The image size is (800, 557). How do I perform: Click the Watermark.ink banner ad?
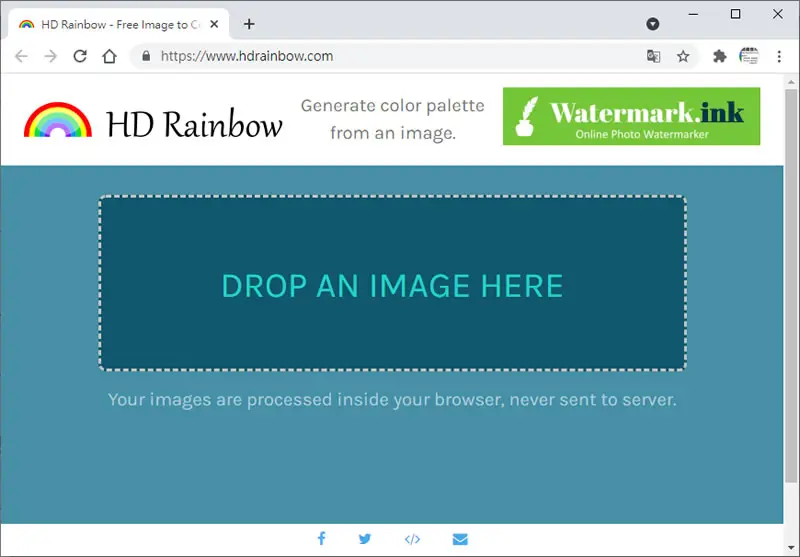coord(631,116)
